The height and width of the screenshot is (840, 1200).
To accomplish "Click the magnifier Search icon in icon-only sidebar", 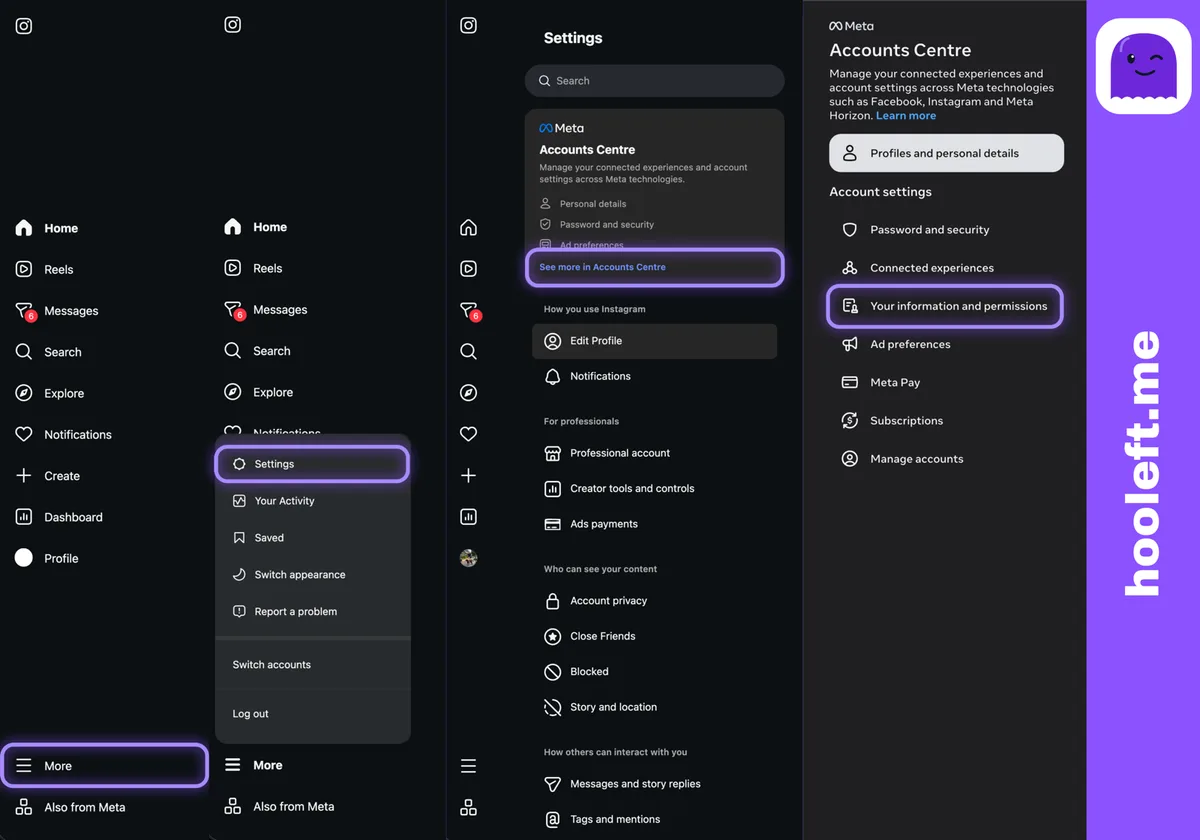I will [468, 351].
